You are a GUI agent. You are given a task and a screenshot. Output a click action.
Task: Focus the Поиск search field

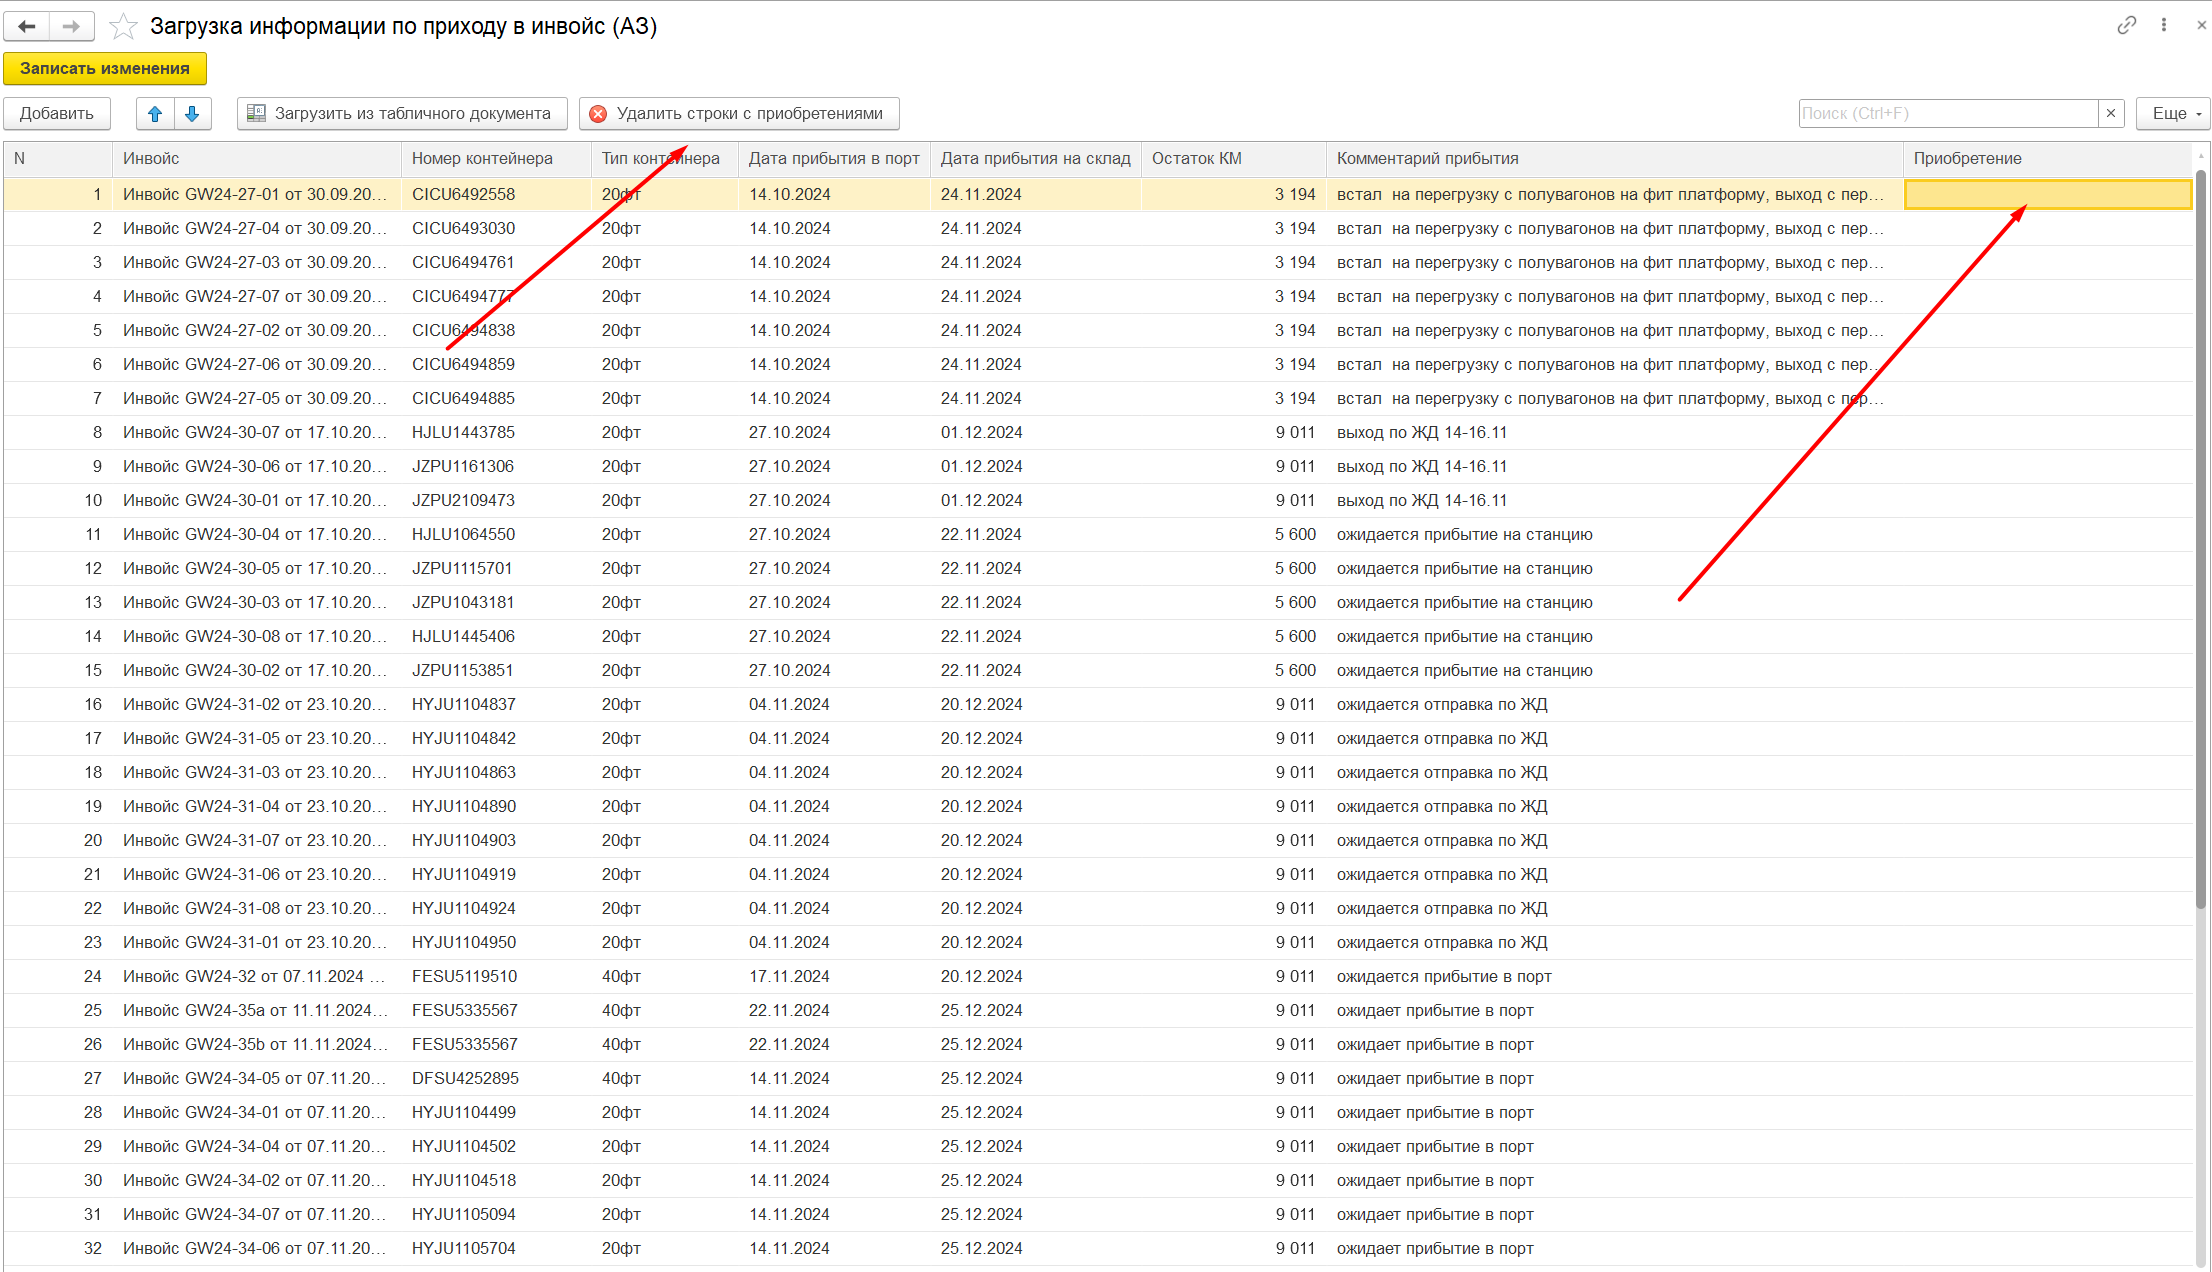1946,114
